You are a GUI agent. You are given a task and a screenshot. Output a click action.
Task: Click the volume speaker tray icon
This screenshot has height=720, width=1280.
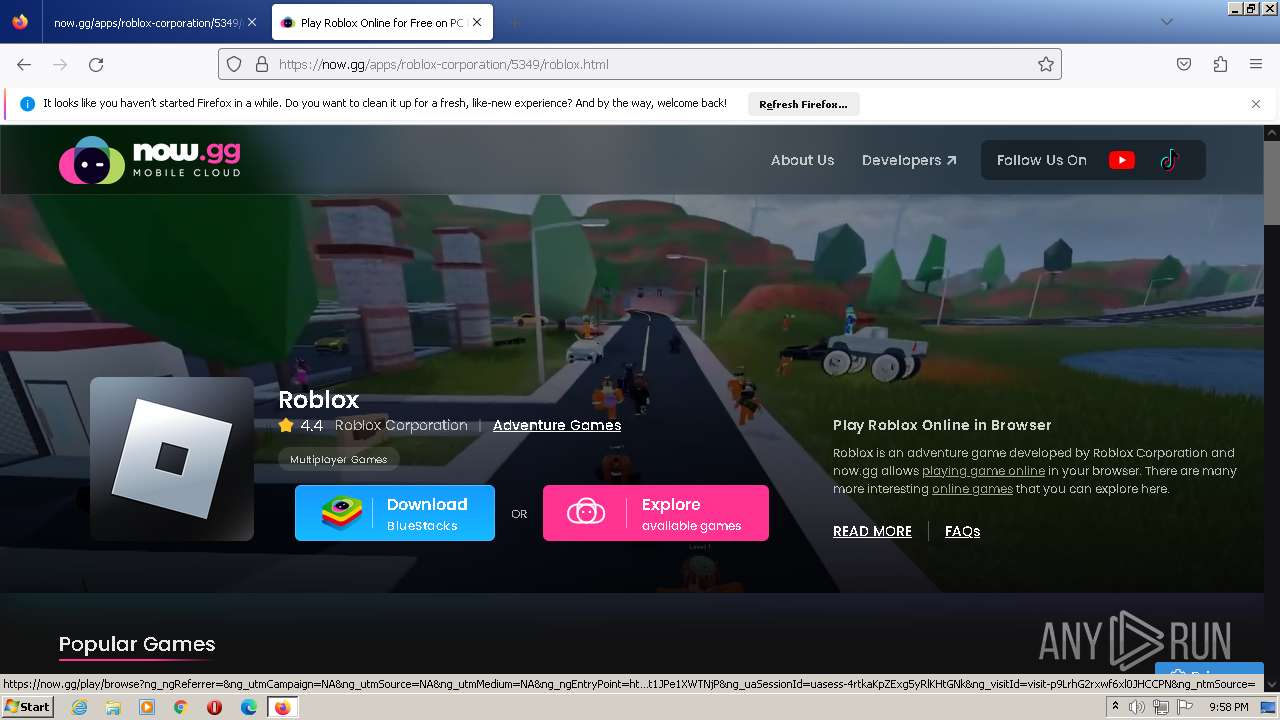click(x=1137, y=707)
